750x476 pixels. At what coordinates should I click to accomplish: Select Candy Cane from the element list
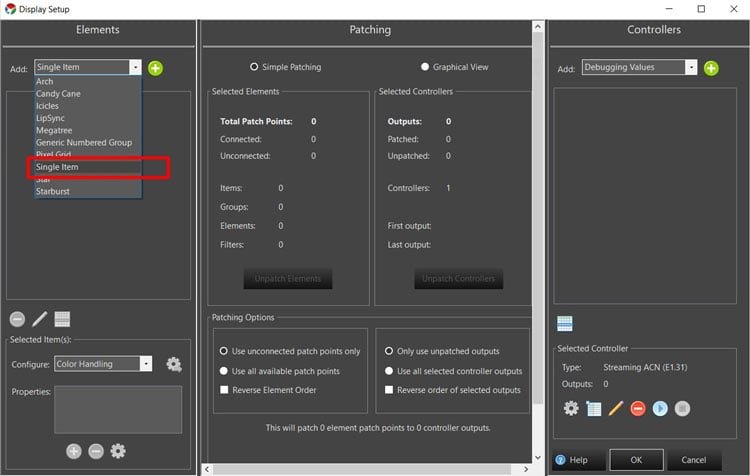coord(58,94)
